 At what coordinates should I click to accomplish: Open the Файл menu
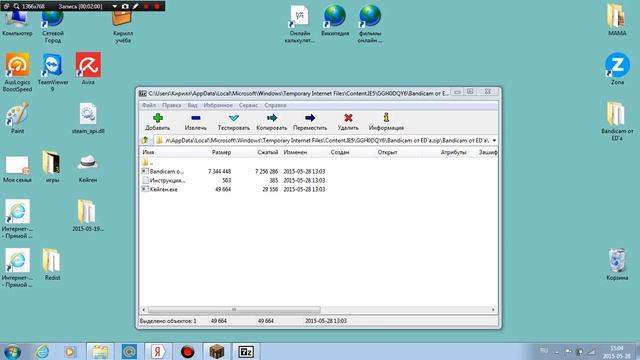click(x=149, y=105)
